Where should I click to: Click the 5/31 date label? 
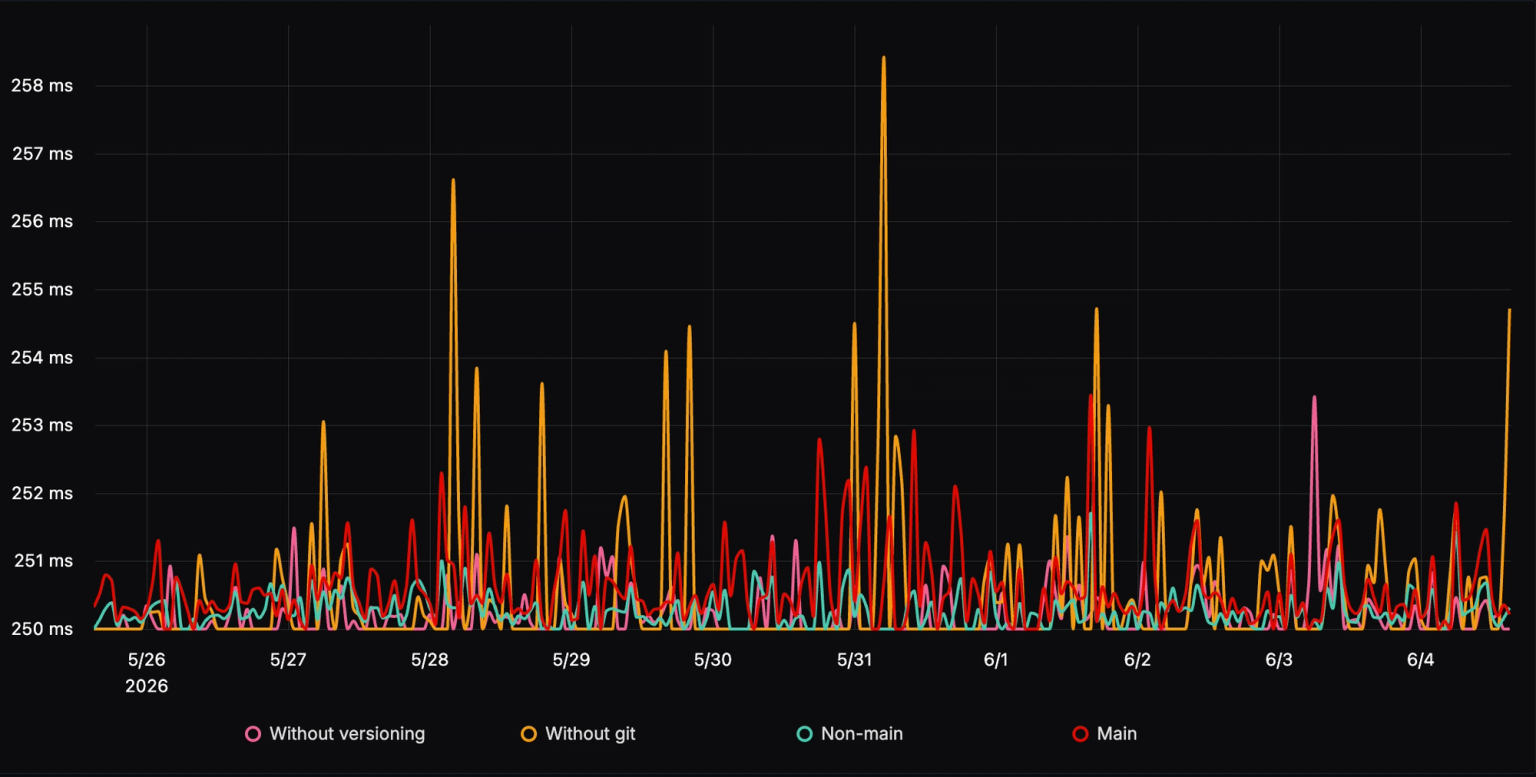tap(854, 660)
